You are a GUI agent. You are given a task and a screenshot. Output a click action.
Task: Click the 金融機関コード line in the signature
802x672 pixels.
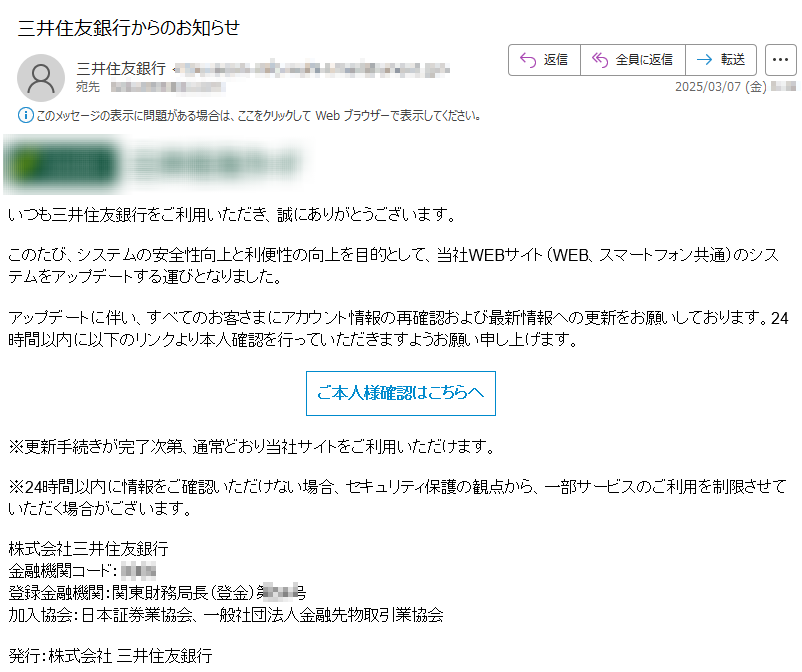tap(82, 571)
